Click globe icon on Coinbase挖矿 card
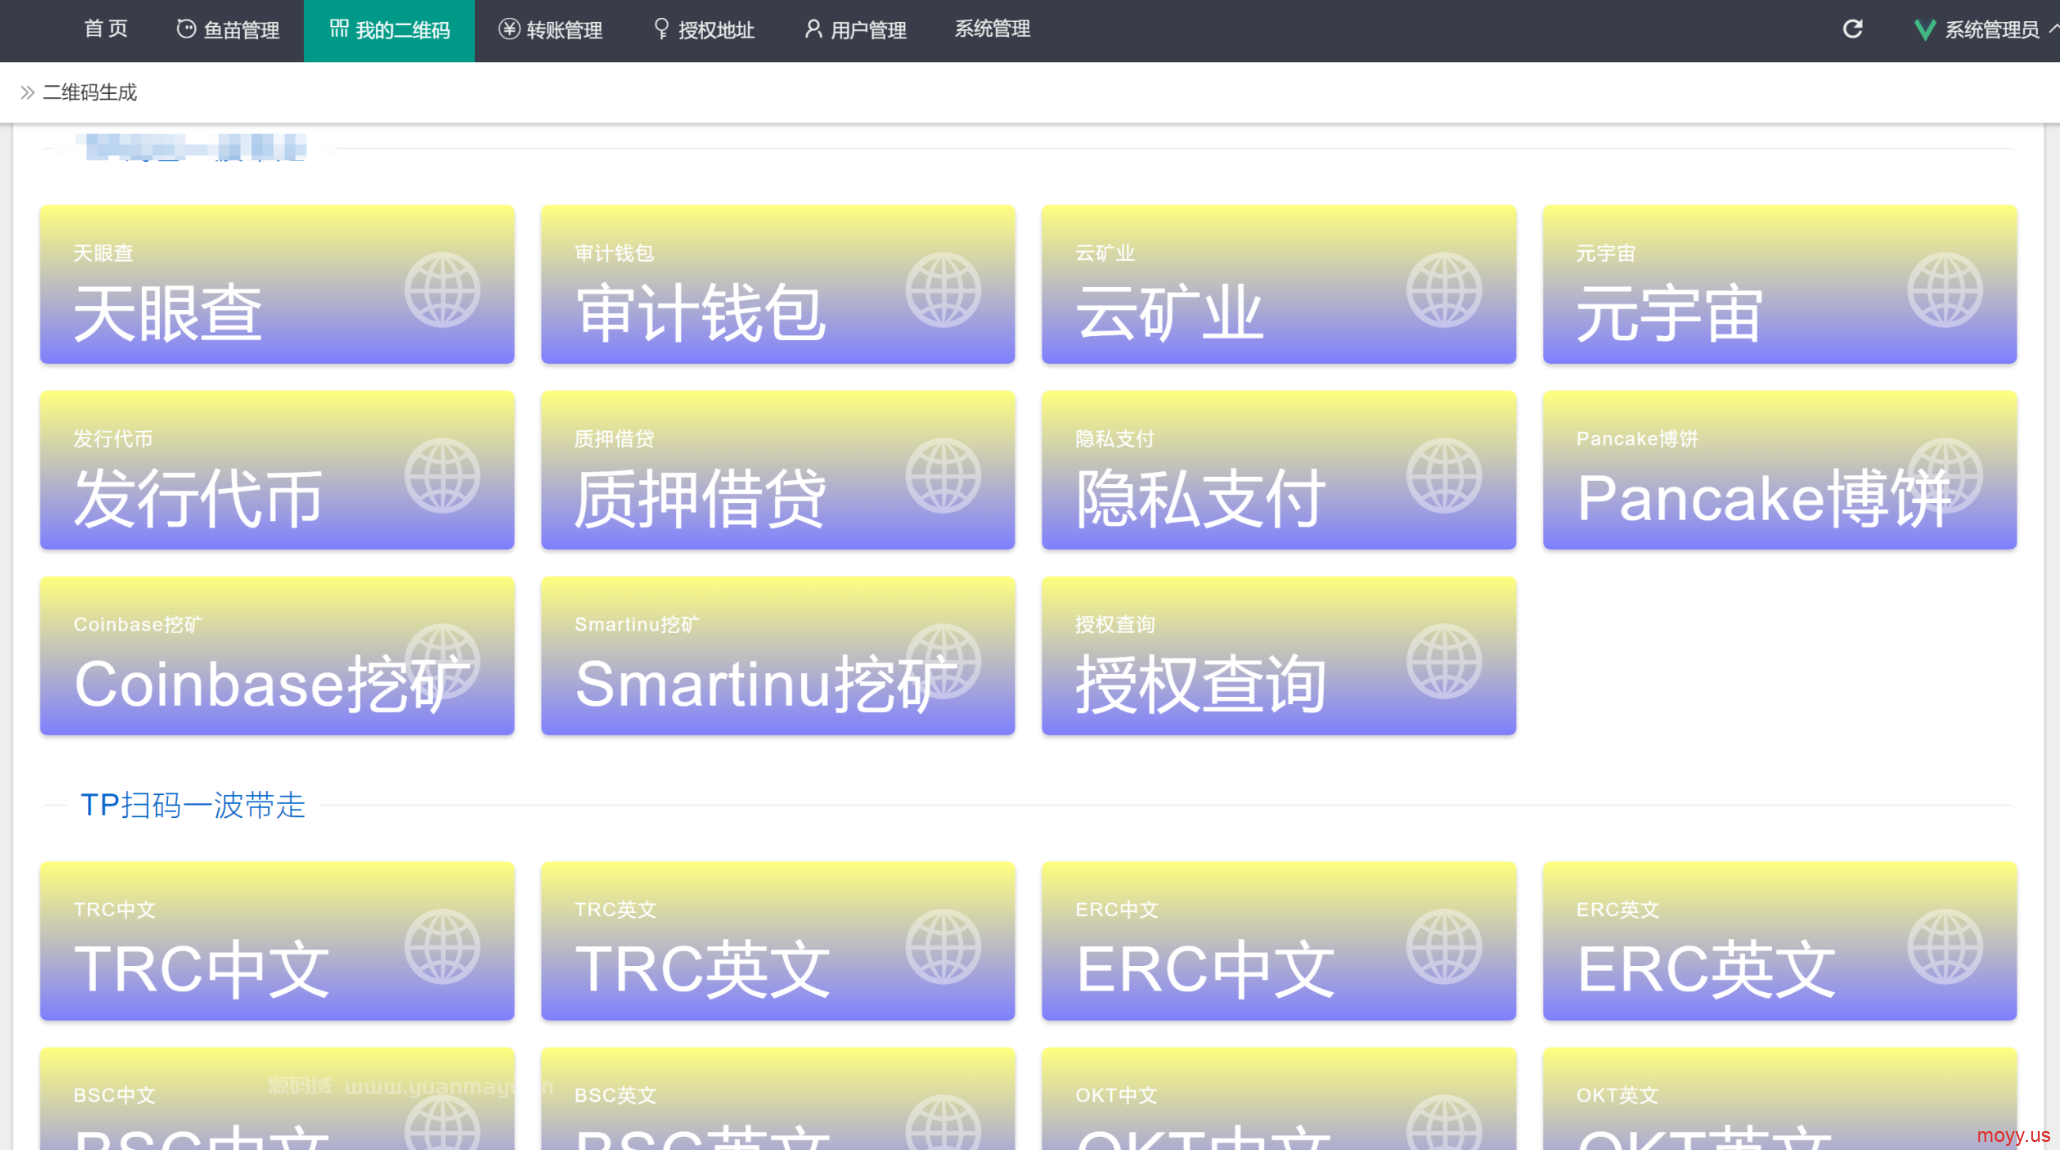 tap(442, 661)
